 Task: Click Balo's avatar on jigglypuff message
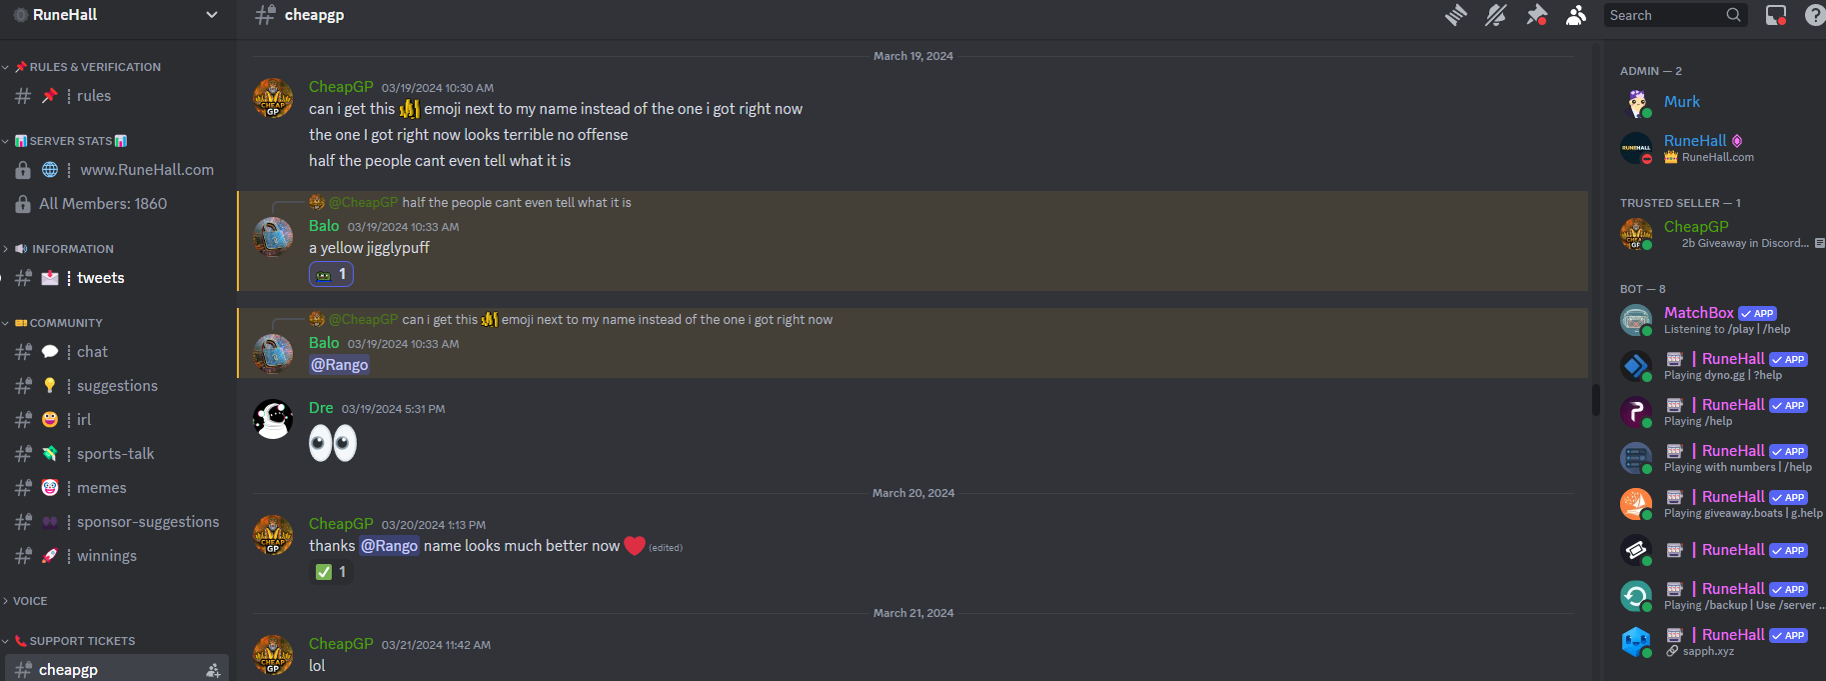tap(273, 237)
